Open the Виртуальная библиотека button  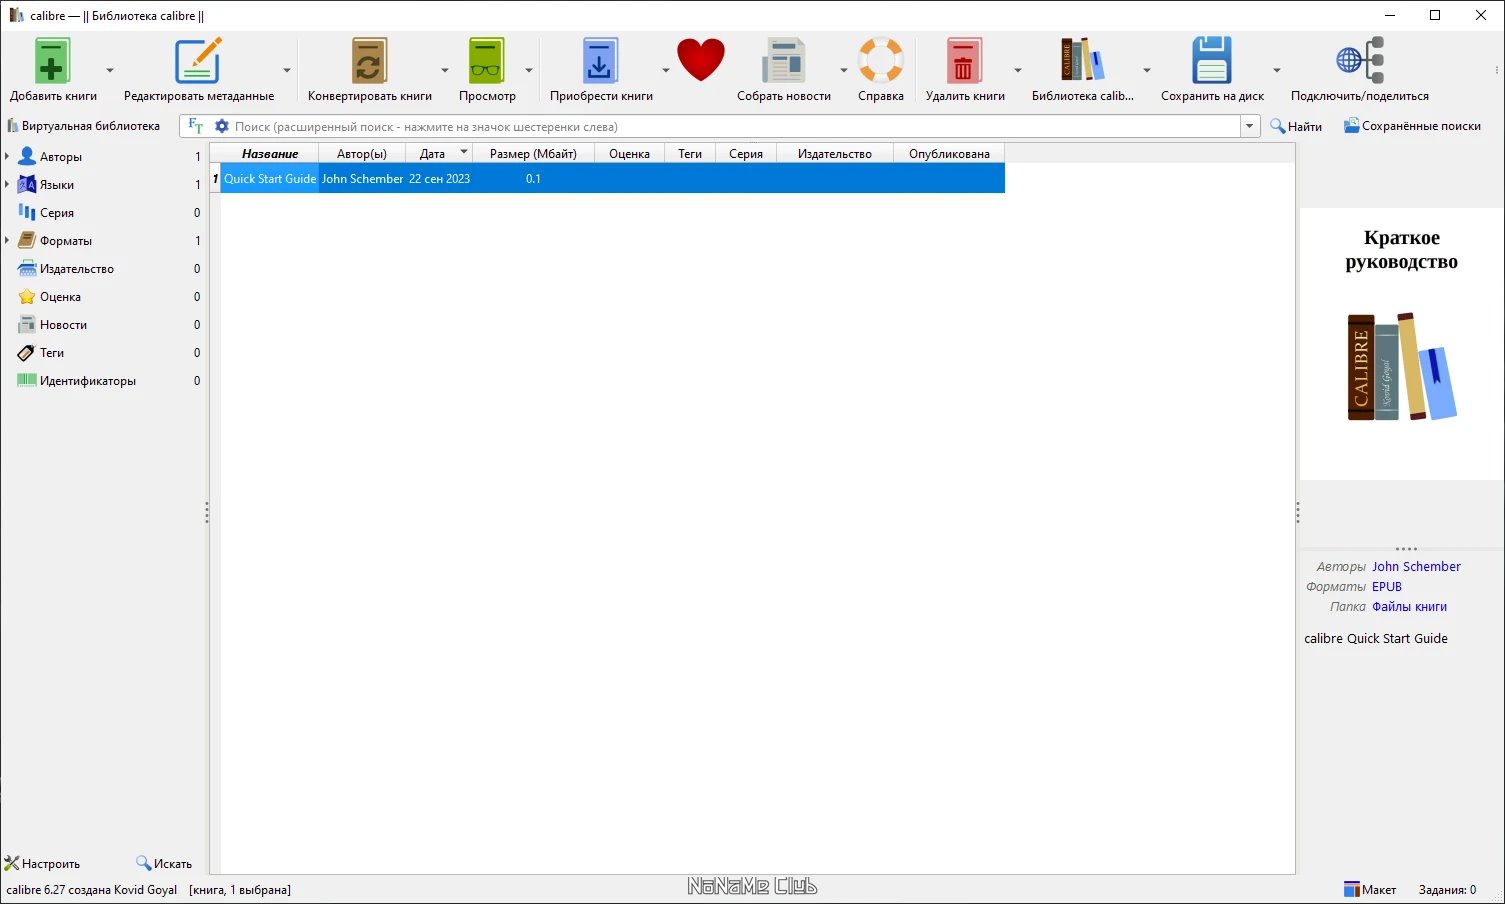click(x=84, y=126)
